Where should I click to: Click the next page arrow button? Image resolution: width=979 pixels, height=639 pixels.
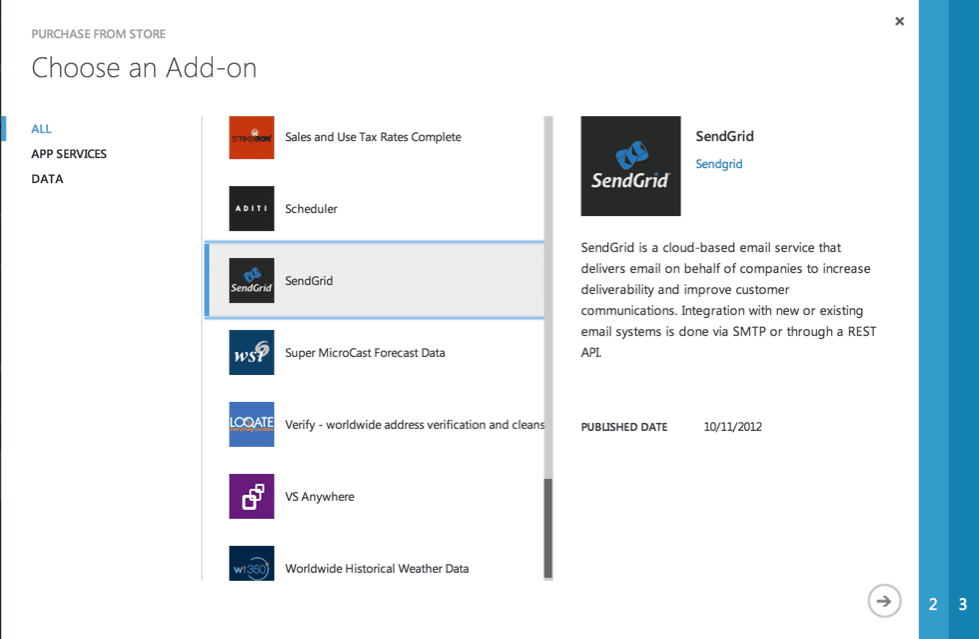click(884, 601)
